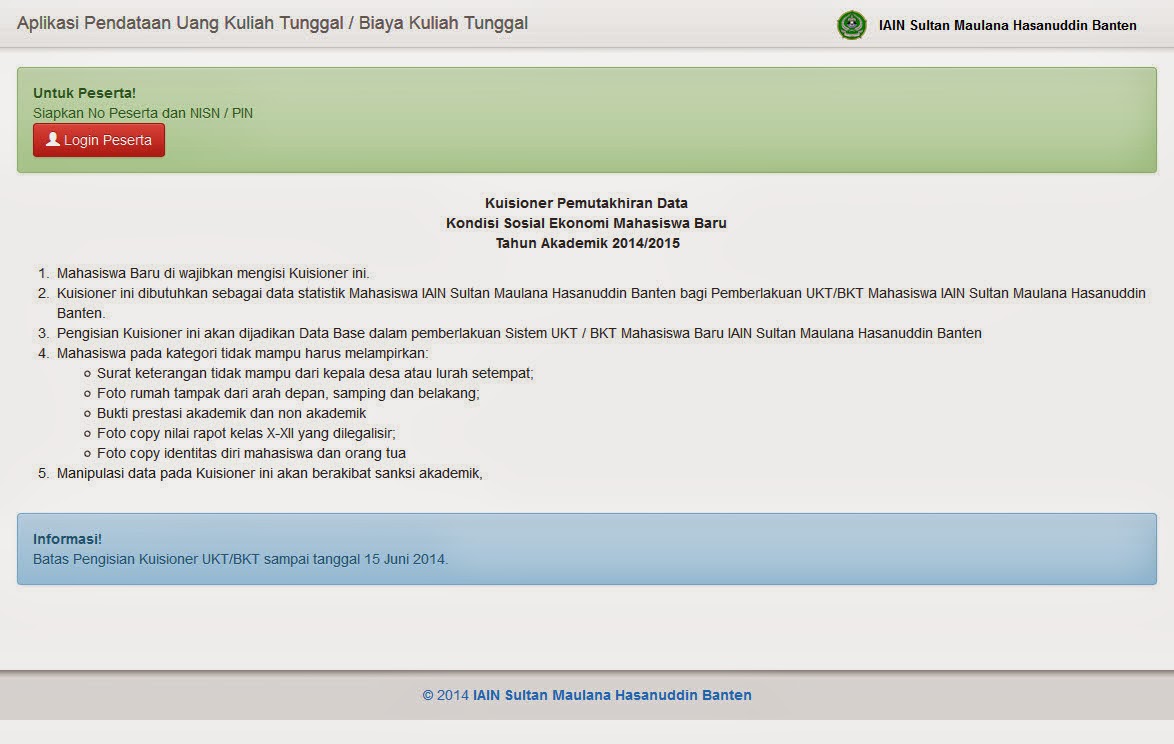Viewport: 1174px width, 744px height.
Task: Click the Kuisioner Pemutakhiran Data heading
Action: 586,203
